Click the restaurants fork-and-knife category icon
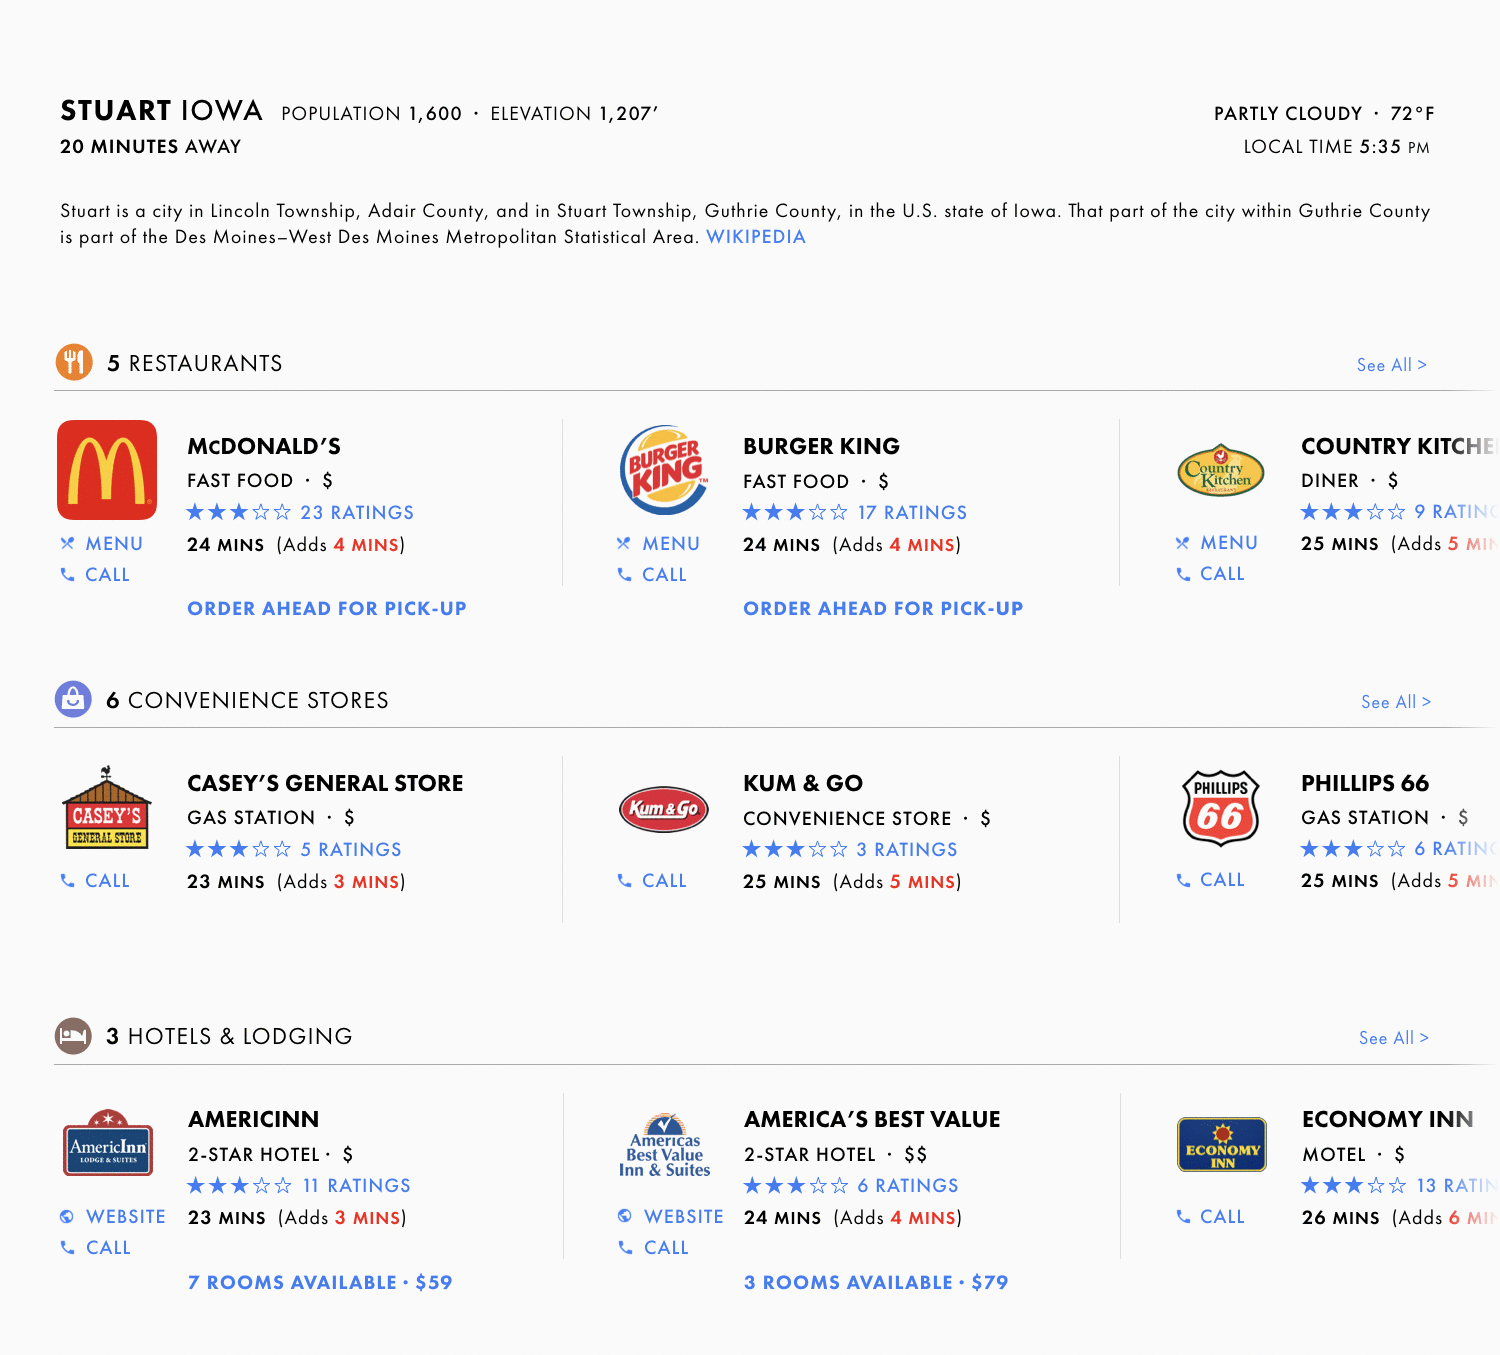Image resolution: width=1500 pixels, height=1355 pixels. [74, 362]
